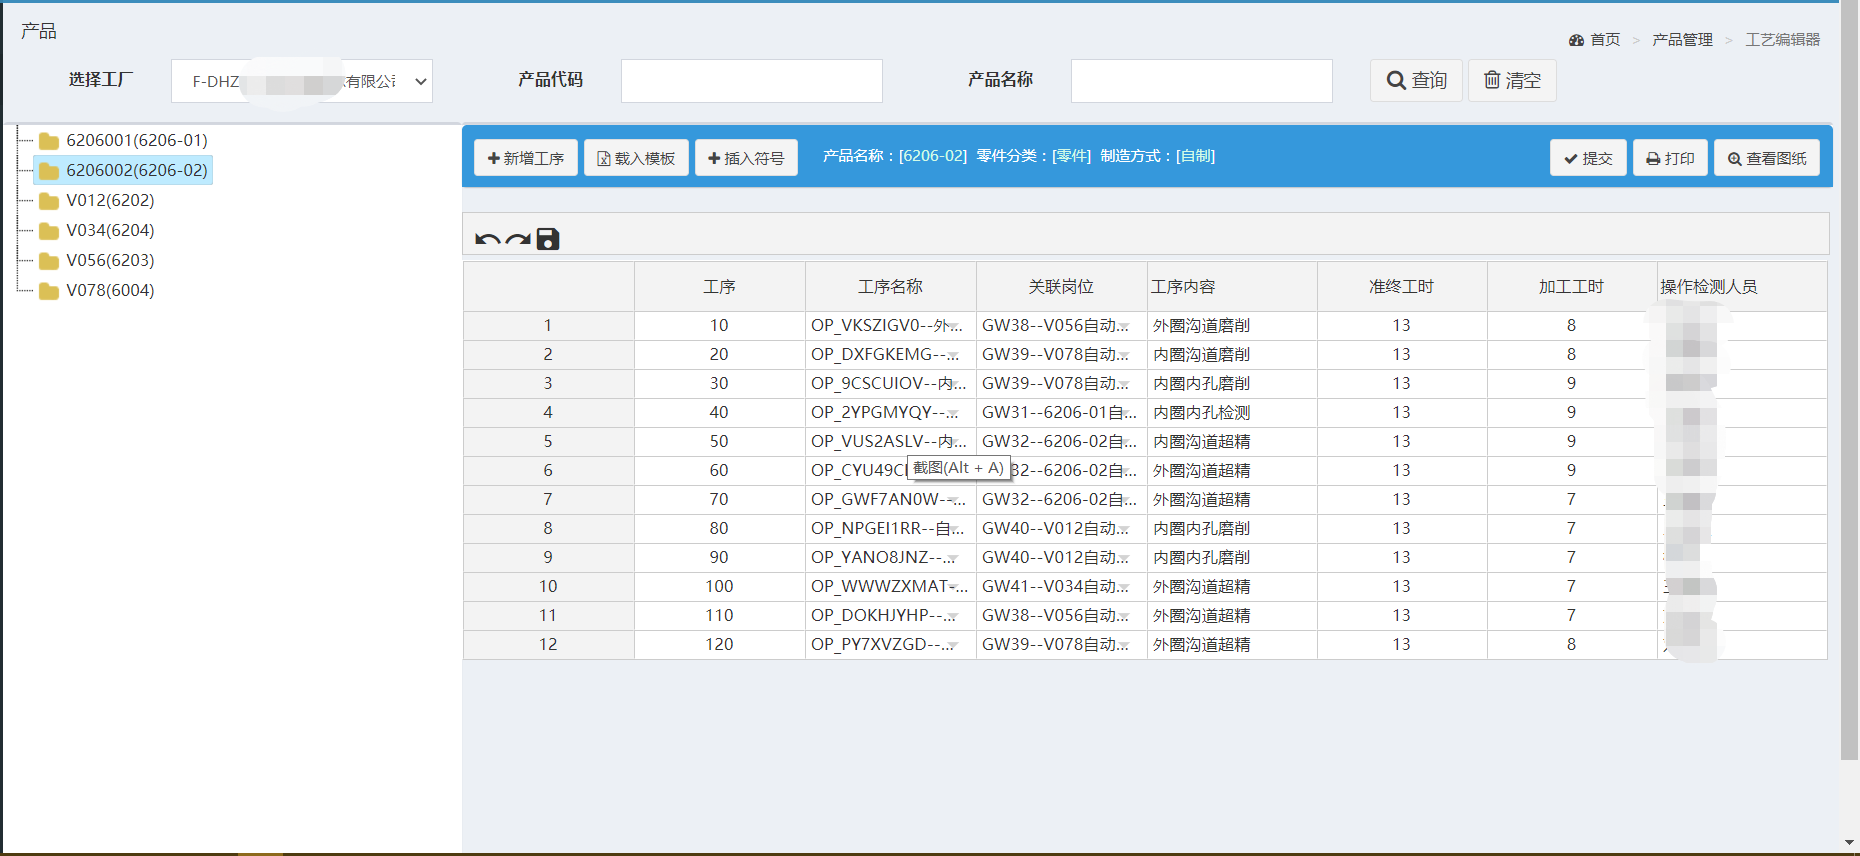
Task: Click the 工序 column header
Action: [720, 287]
